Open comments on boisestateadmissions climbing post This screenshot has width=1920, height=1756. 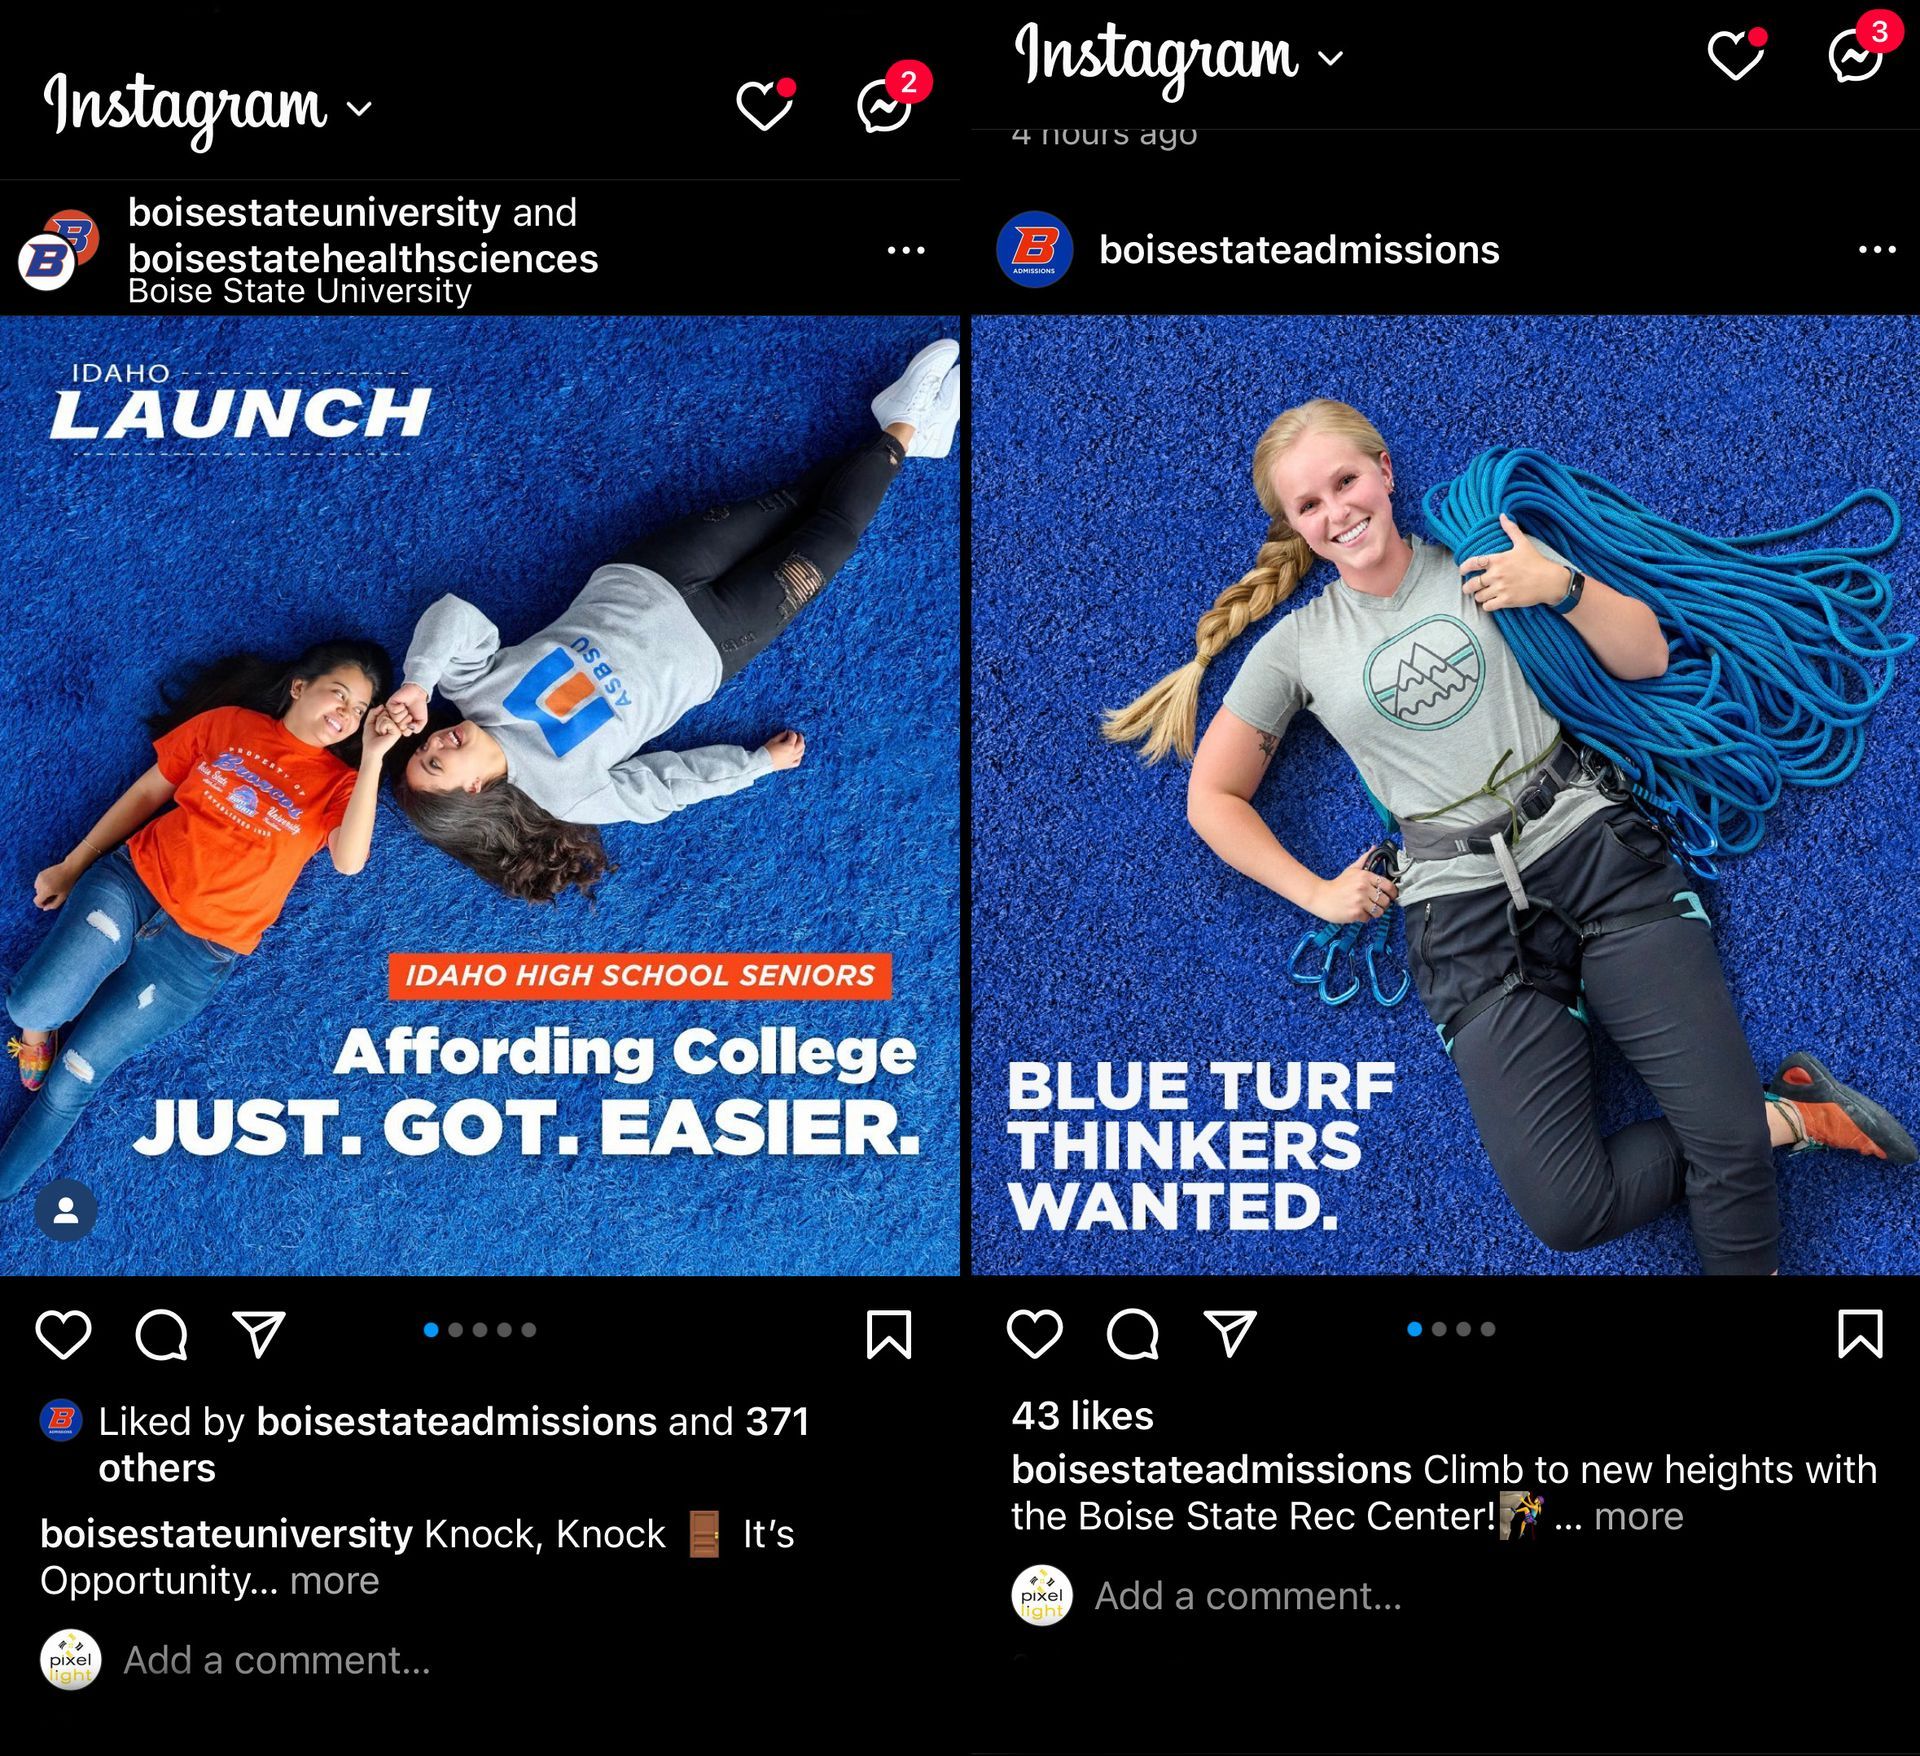1132,1333
